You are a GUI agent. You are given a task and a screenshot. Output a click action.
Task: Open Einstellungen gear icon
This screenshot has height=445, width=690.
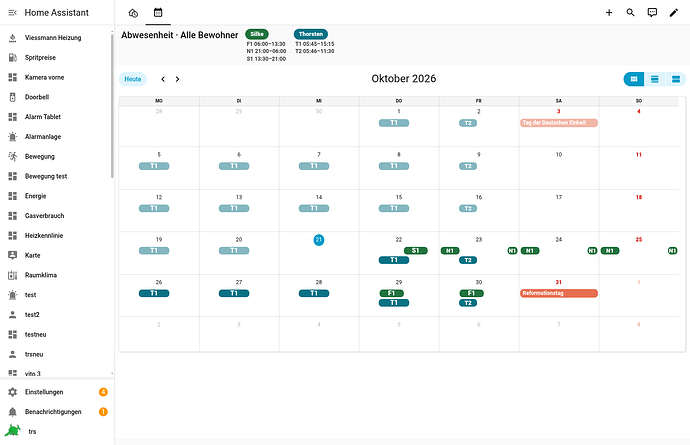point(13,392)
